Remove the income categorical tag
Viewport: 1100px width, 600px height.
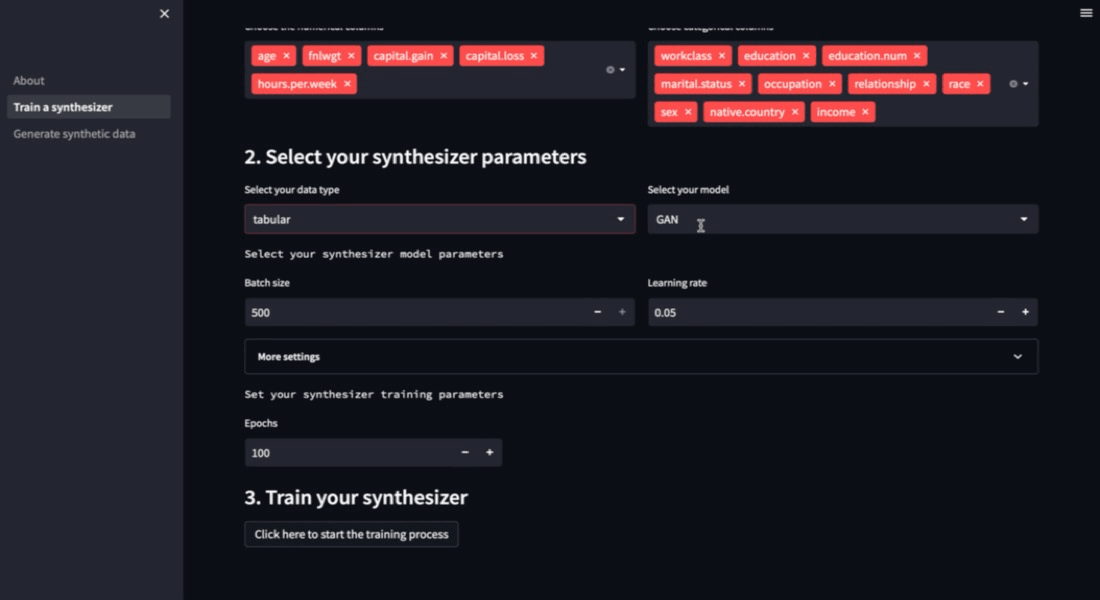pyautogui.click(x=865, y=112)
